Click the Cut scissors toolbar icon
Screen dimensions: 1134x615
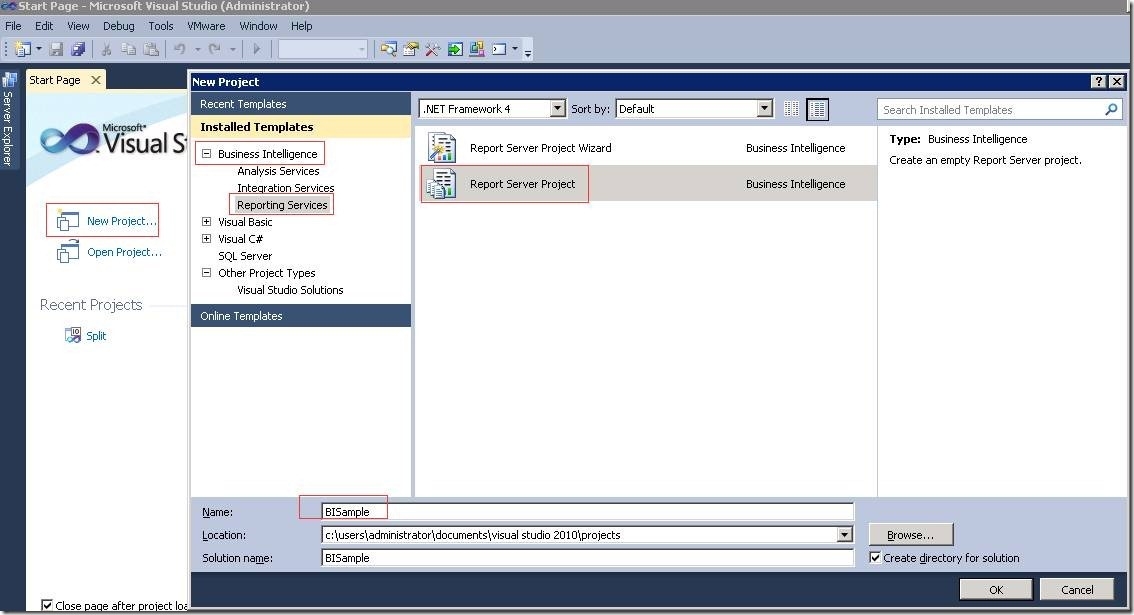click(x=106, y=49)
